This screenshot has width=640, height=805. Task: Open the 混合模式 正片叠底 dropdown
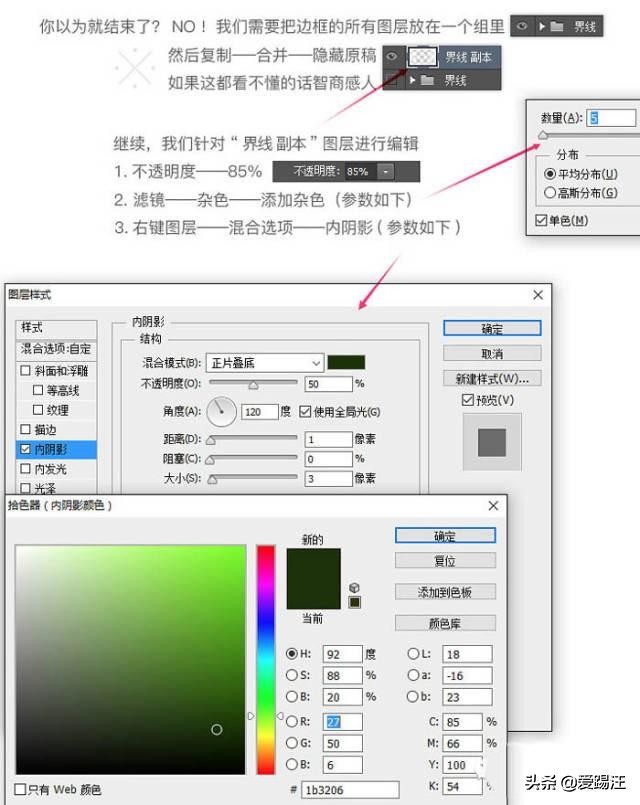click(x=265, y=363)
